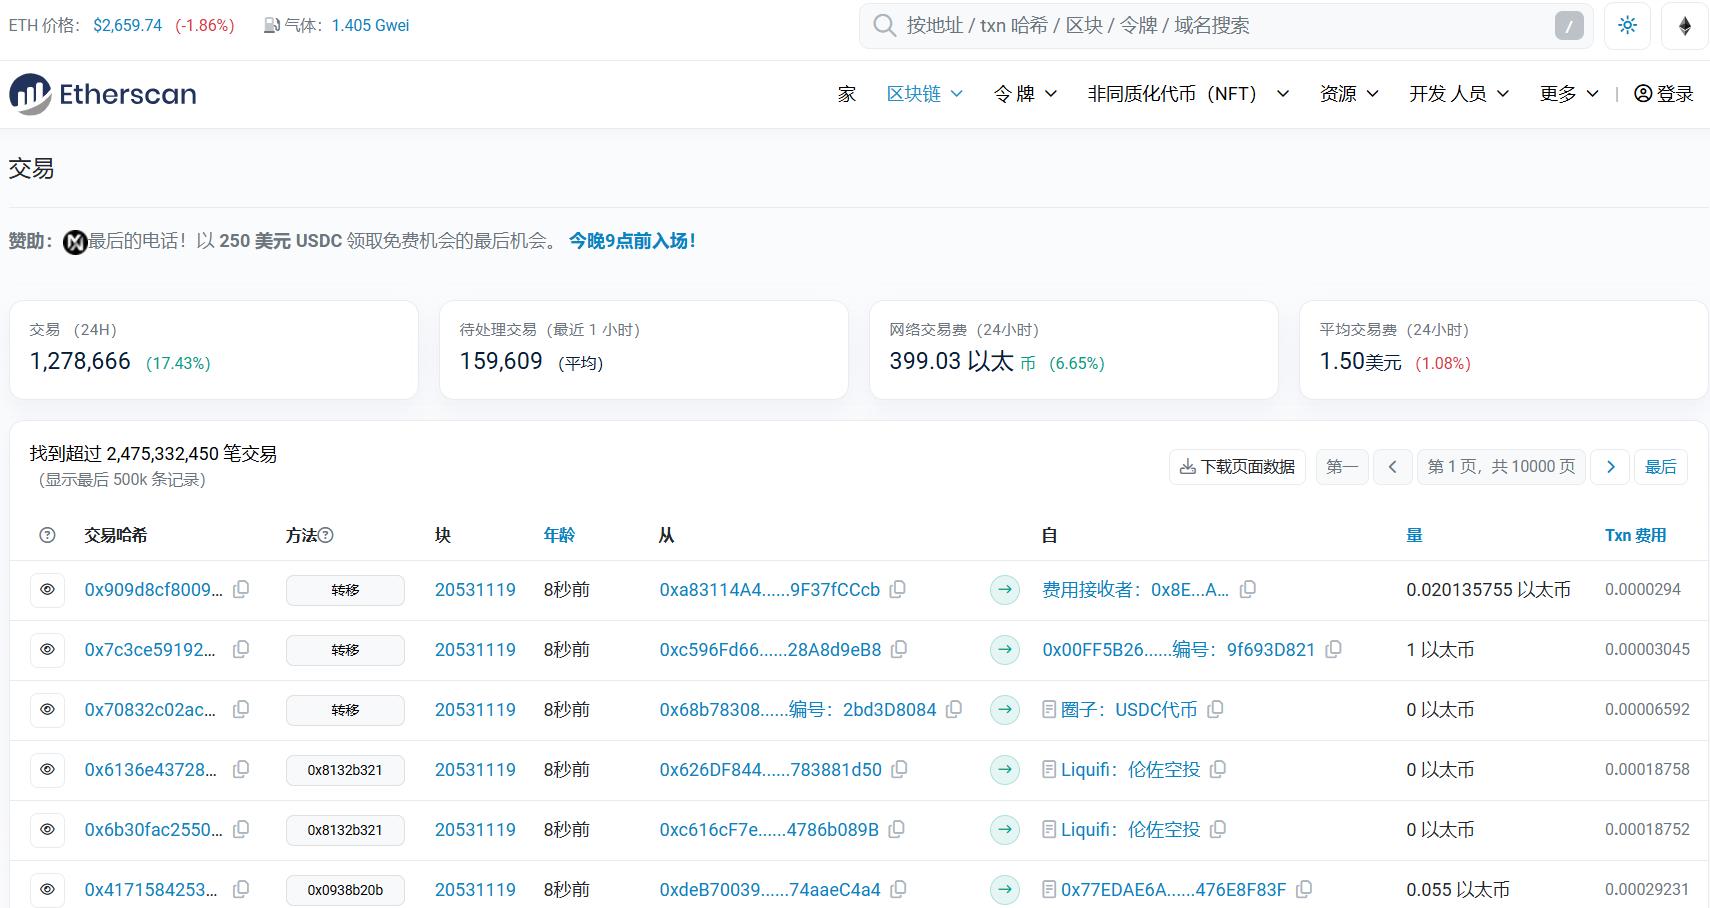This screenshot has height=908, width=1710.
Task: Copy sender address 0x626DF844...783881d50
Action: (899, 770)
